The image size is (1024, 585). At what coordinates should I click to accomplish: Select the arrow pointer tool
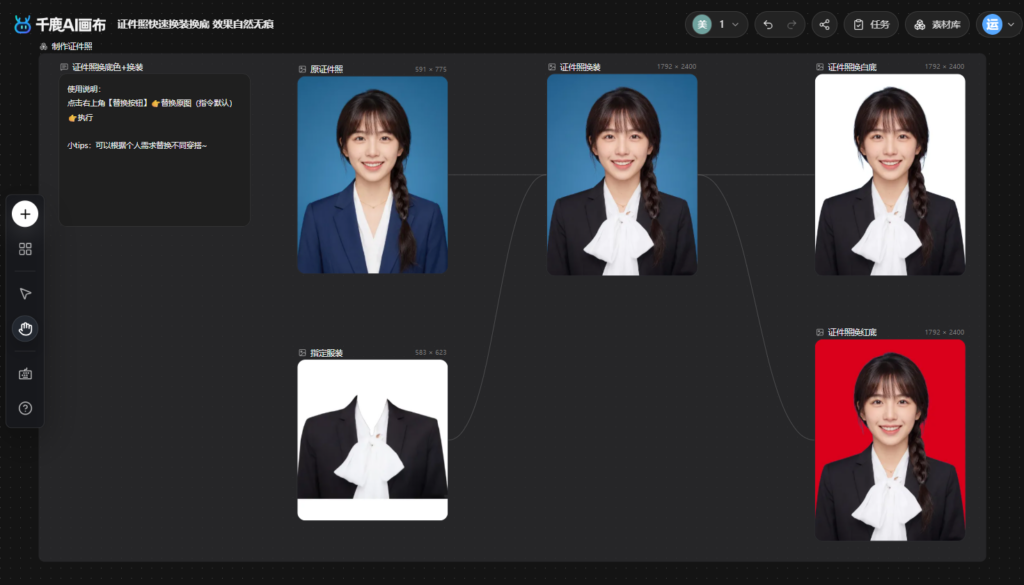pyautogui.click(x=25, y=294)
